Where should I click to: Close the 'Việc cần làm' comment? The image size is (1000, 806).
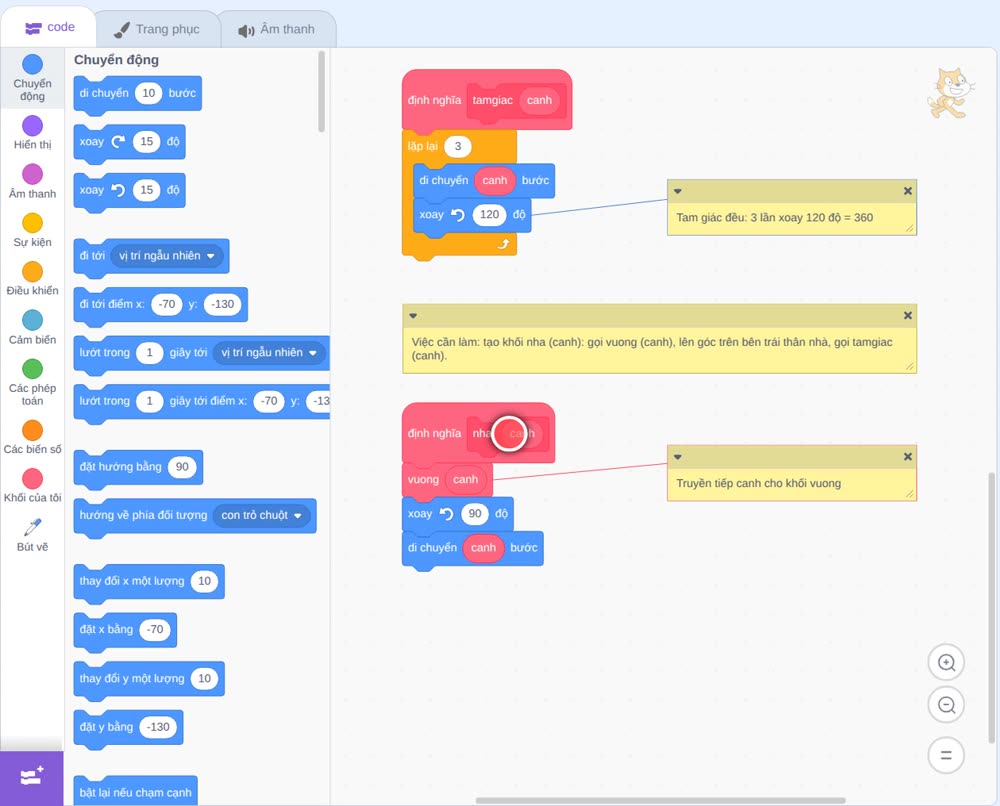[x=908, y=316]
